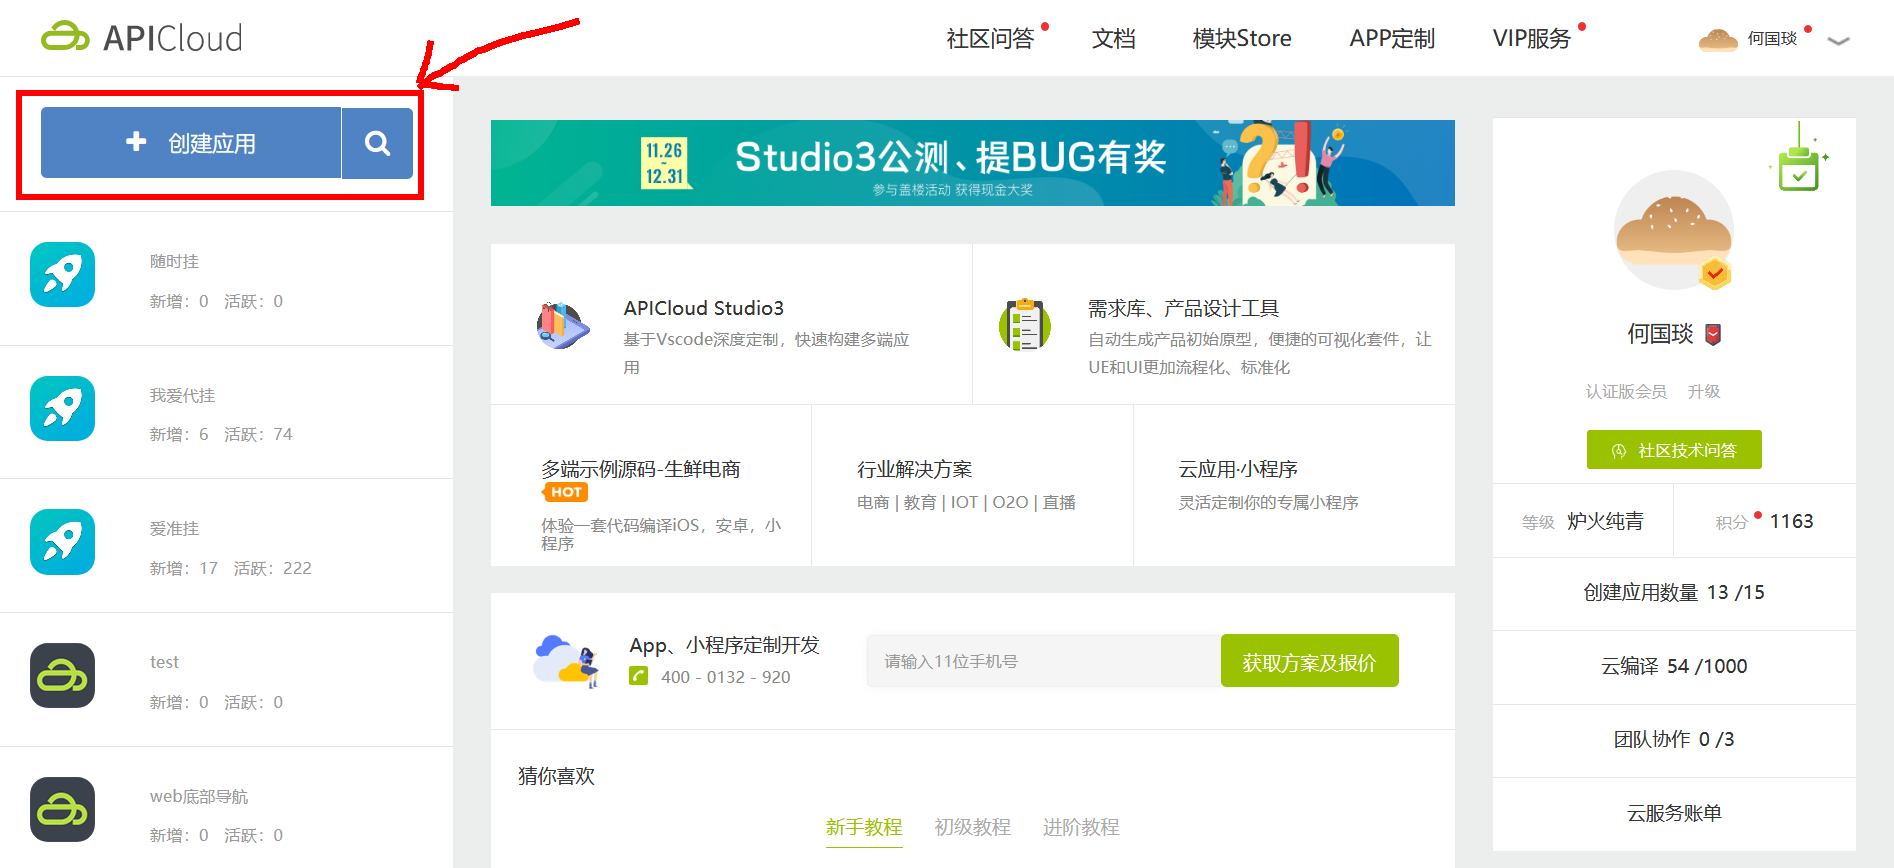Switch to 进阶教程 tab
Screen dimensions: 1894x868
point(1081,827)
